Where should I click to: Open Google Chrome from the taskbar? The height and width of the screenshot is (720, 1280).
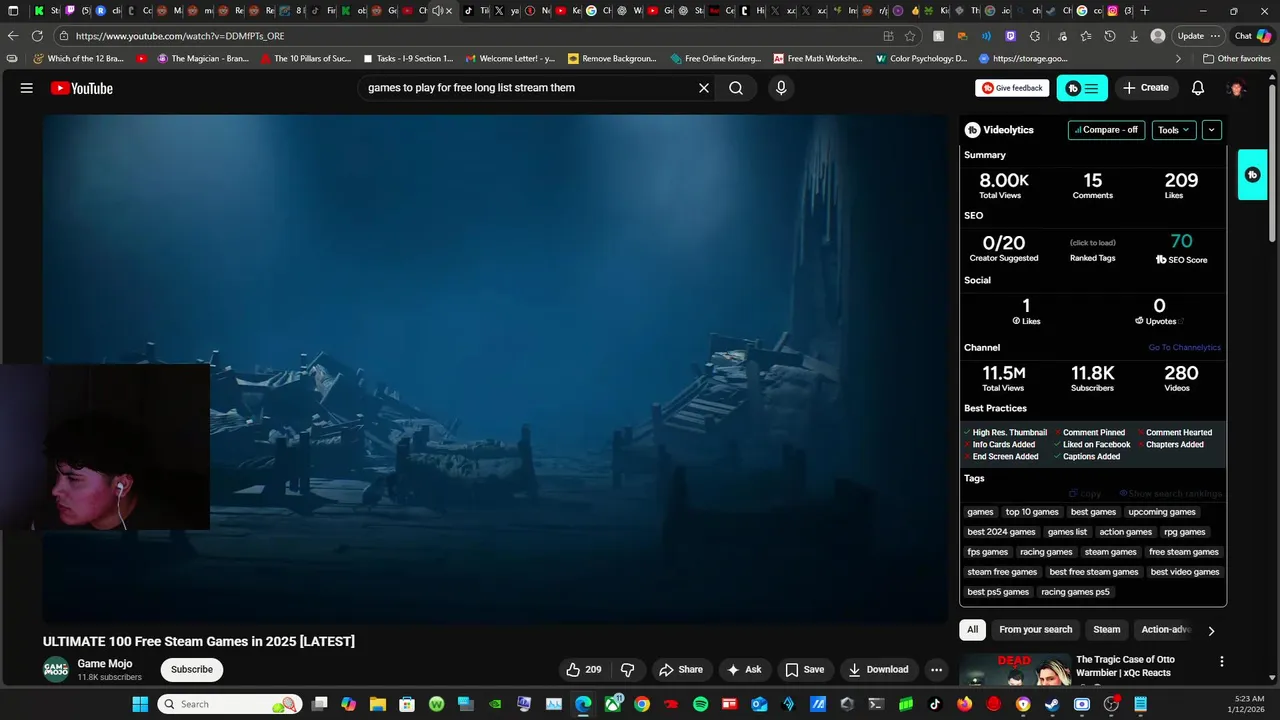point(642,704)
